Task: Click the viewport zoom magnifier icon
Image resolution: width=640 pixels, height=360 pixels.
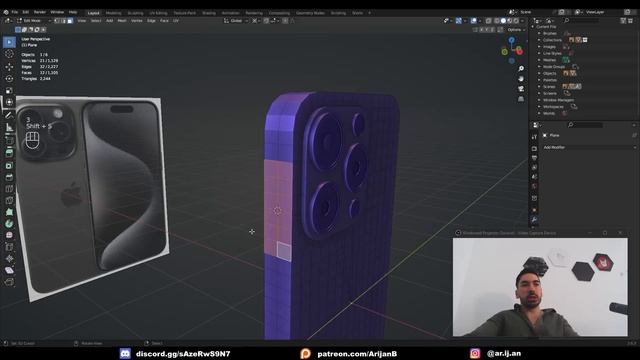Action: [x=521, y=69]
